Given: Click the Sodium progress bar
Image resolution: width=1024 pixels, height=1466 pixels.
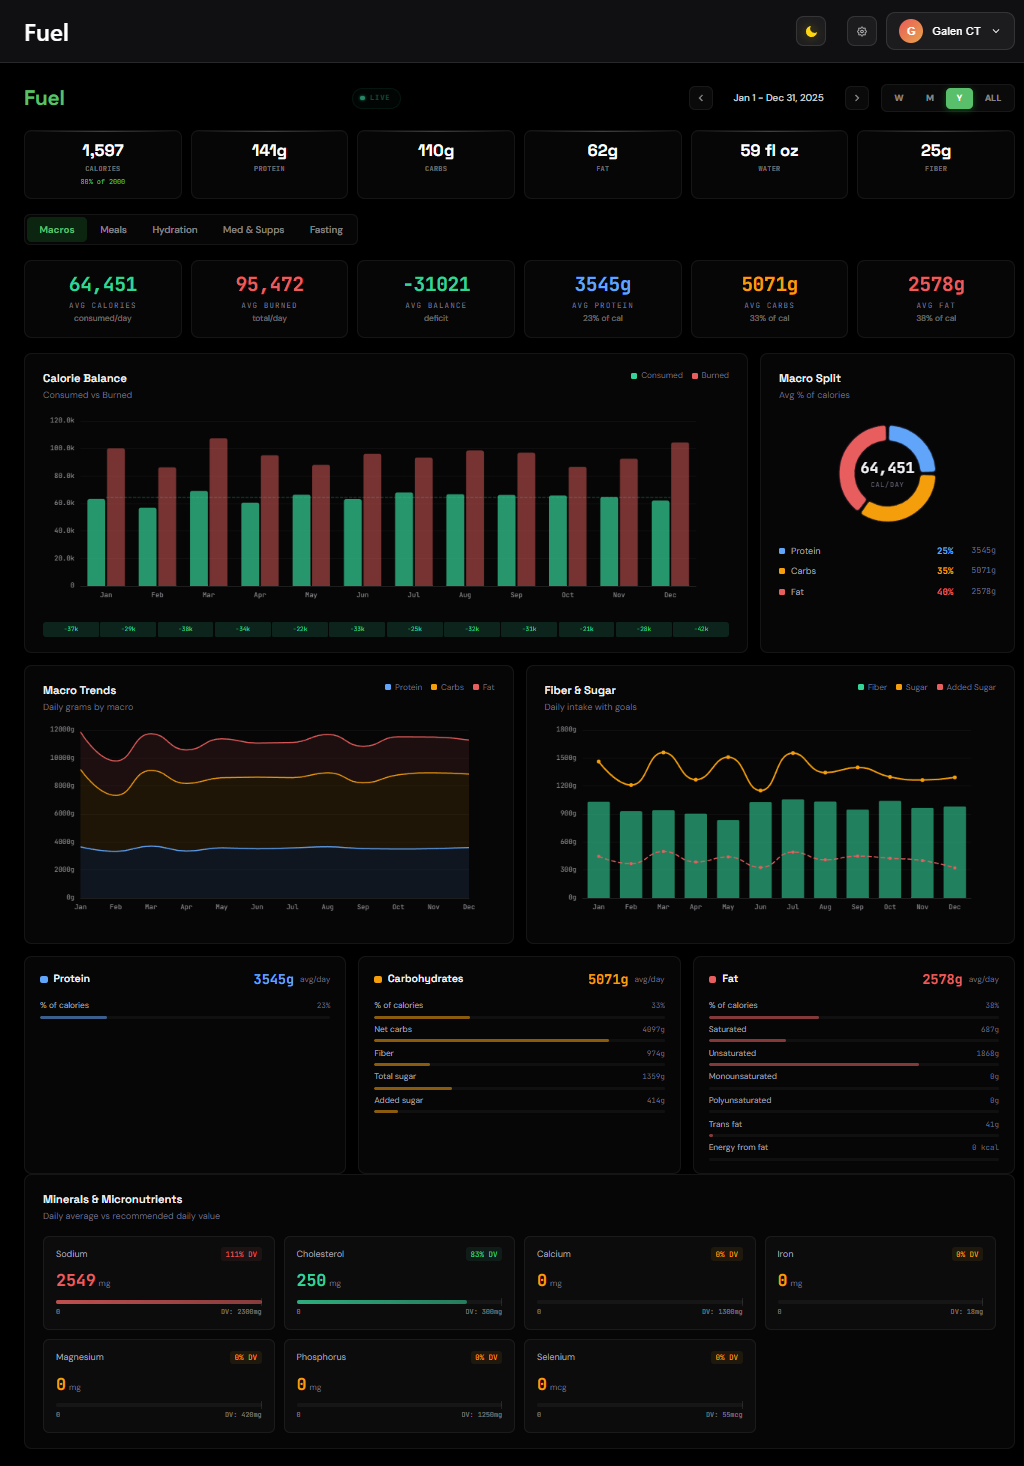Looking at the screenshot, I should click(159, 1302).
